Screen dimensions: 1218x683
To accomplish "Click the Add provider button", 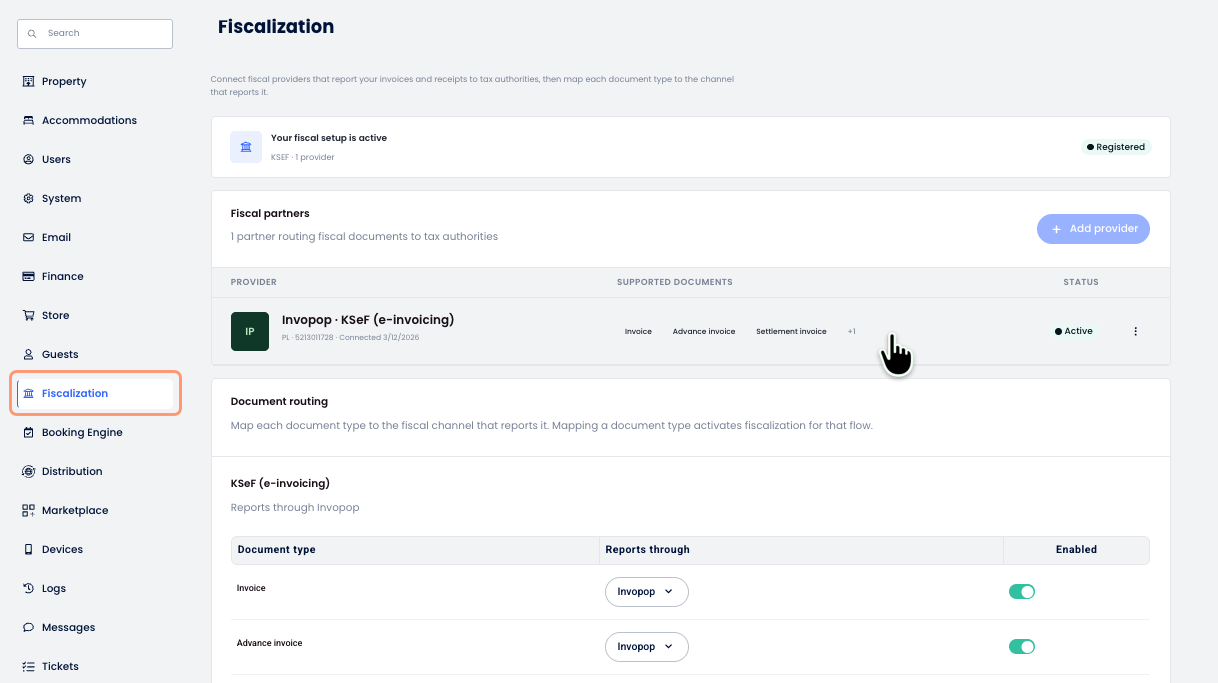I will (x=1093, y=229).
